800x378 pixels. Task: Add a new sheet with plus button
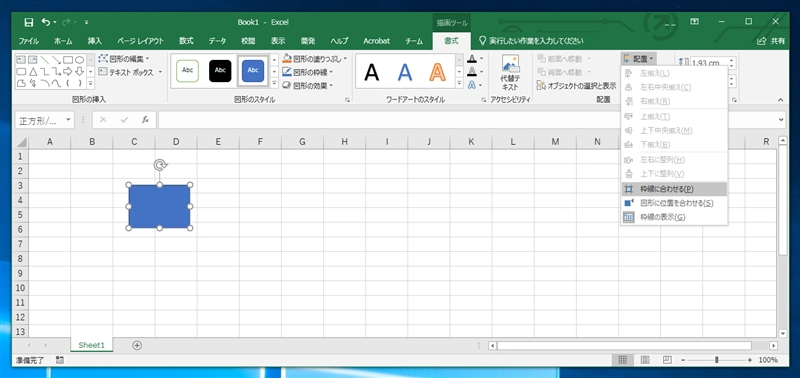[x=137, y=345]
